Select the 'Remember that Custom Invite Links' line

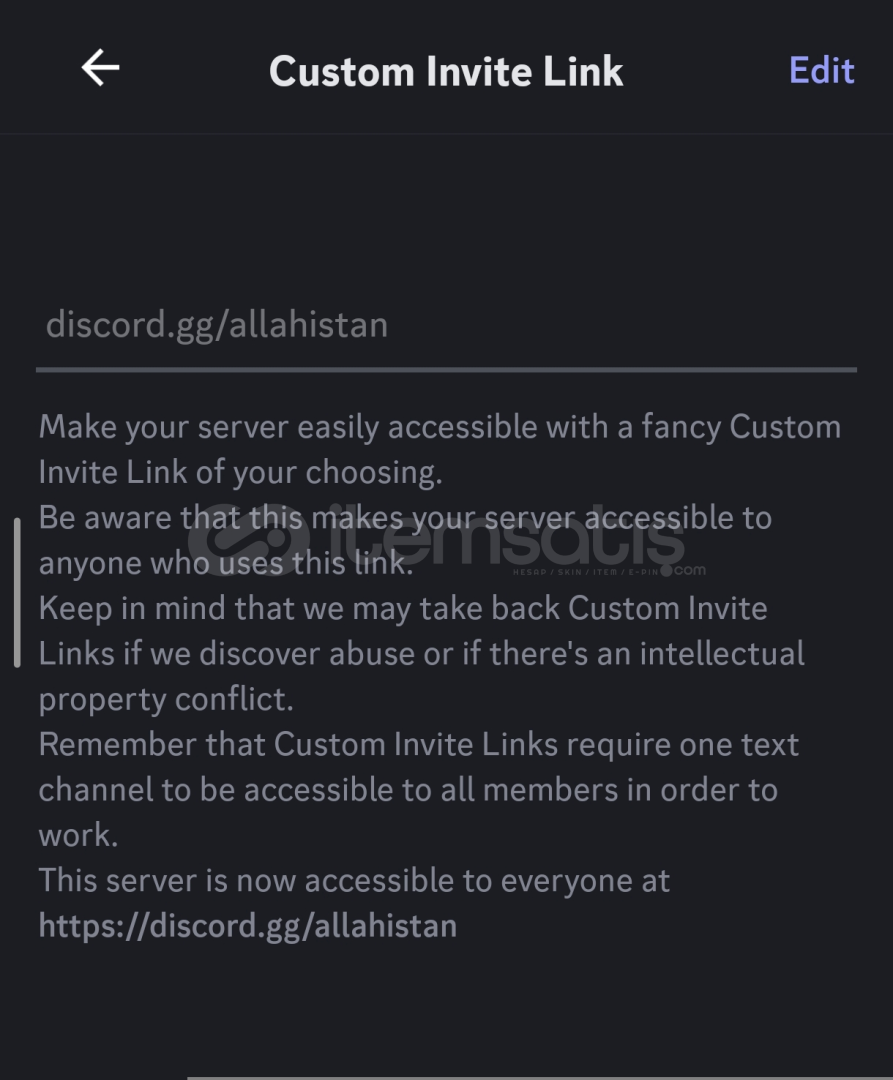tap(419, 745)
